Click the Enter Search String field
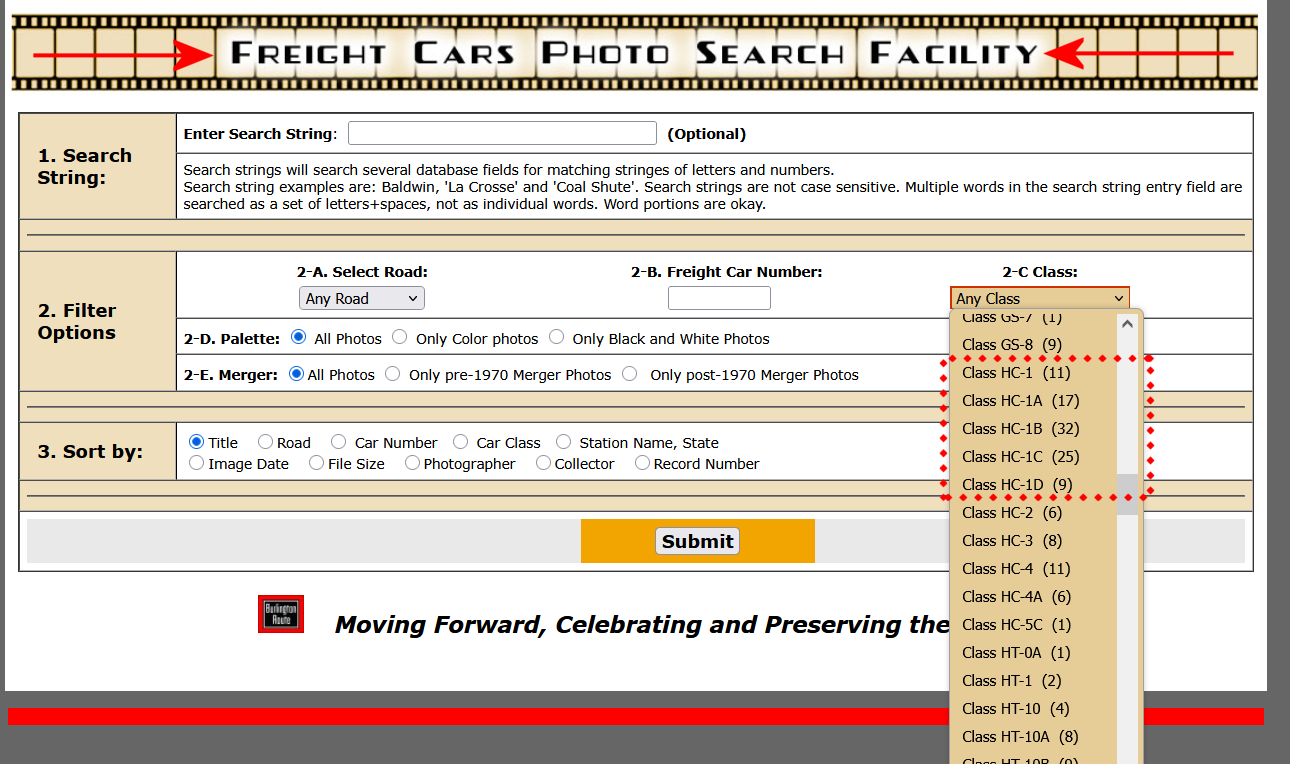The image size is (1290, 764). [502, 134]
